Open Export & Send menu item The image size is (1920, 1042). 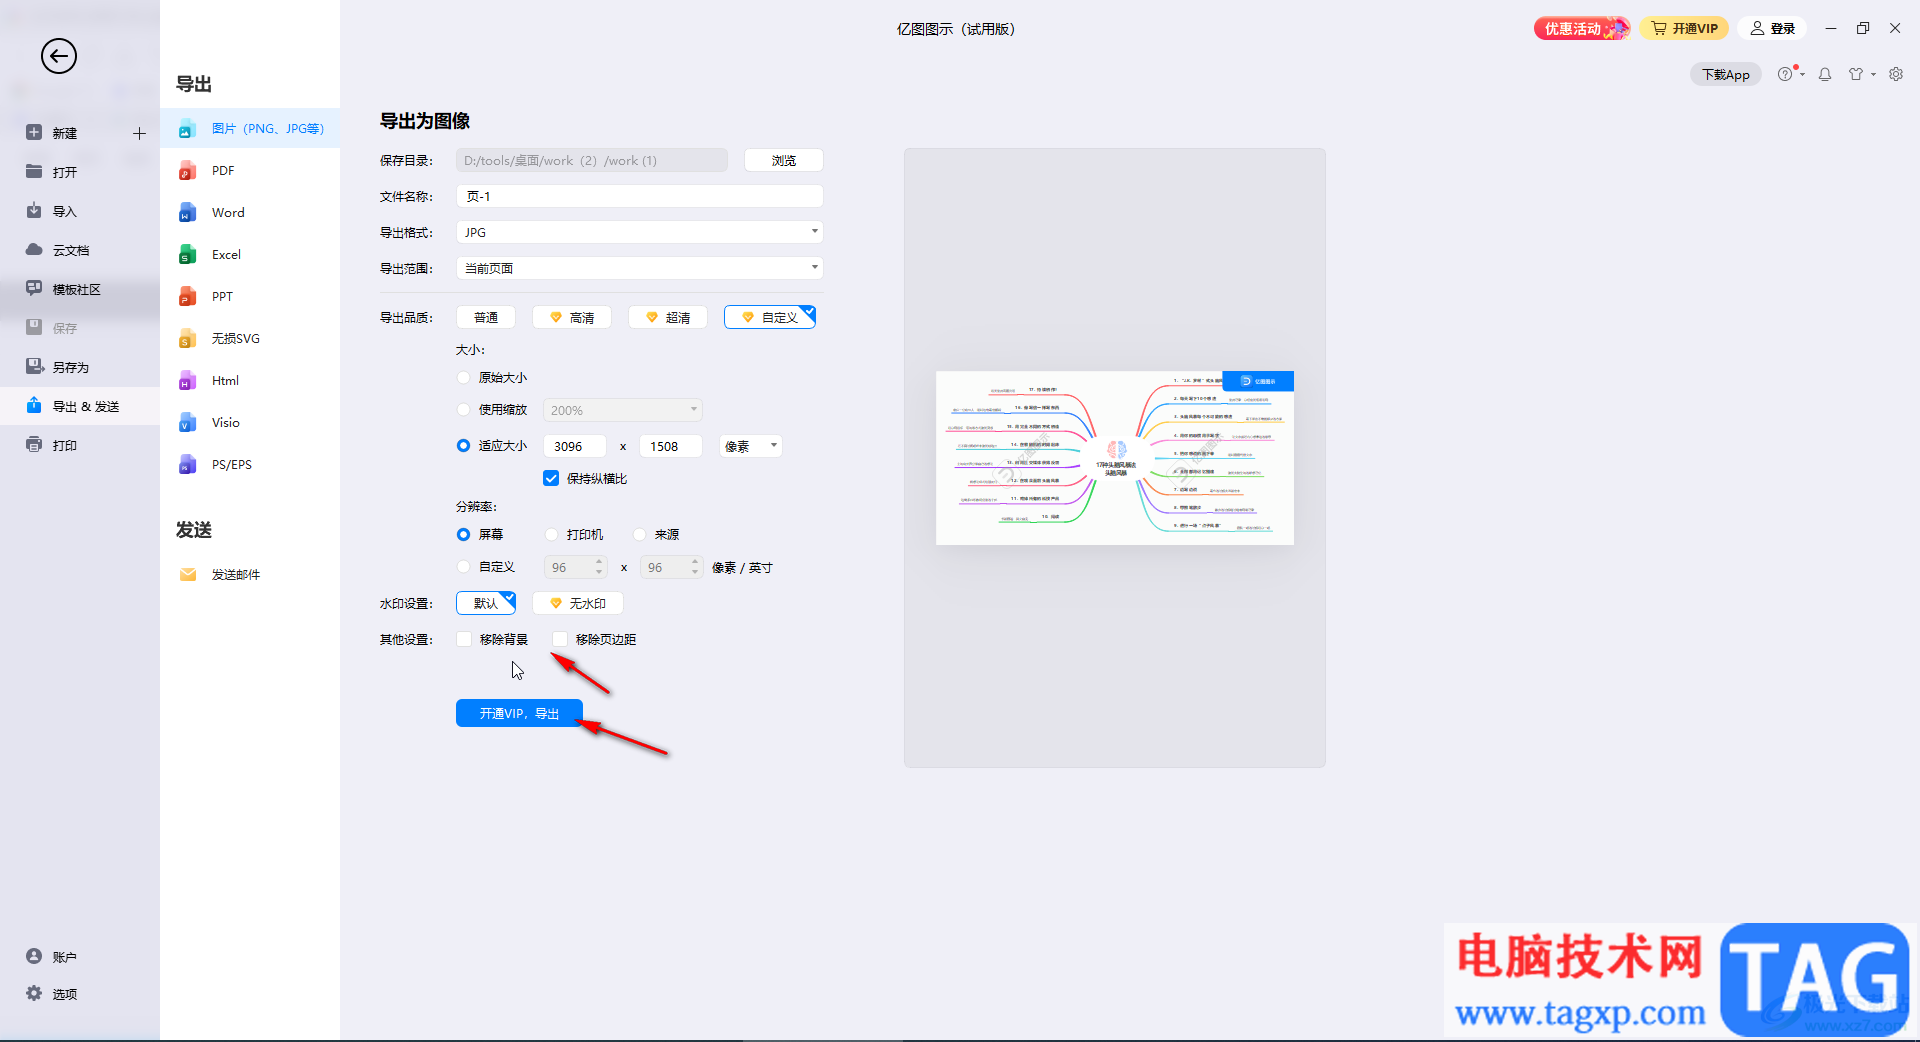(x=80, y=406)
